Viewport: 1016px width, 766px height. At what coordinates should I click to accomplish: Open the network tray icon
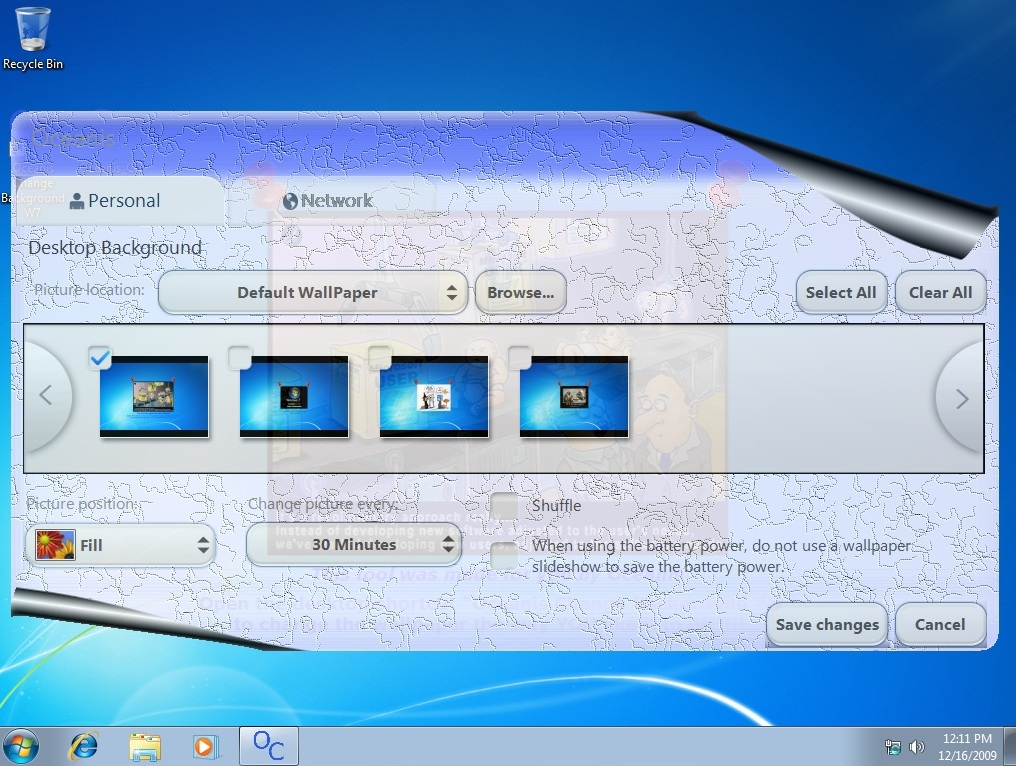[893, 747]
